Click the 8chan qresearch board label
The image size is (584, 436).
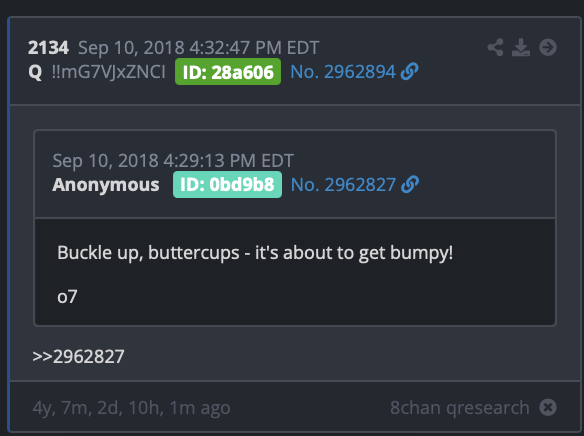(x=460, y=407)
